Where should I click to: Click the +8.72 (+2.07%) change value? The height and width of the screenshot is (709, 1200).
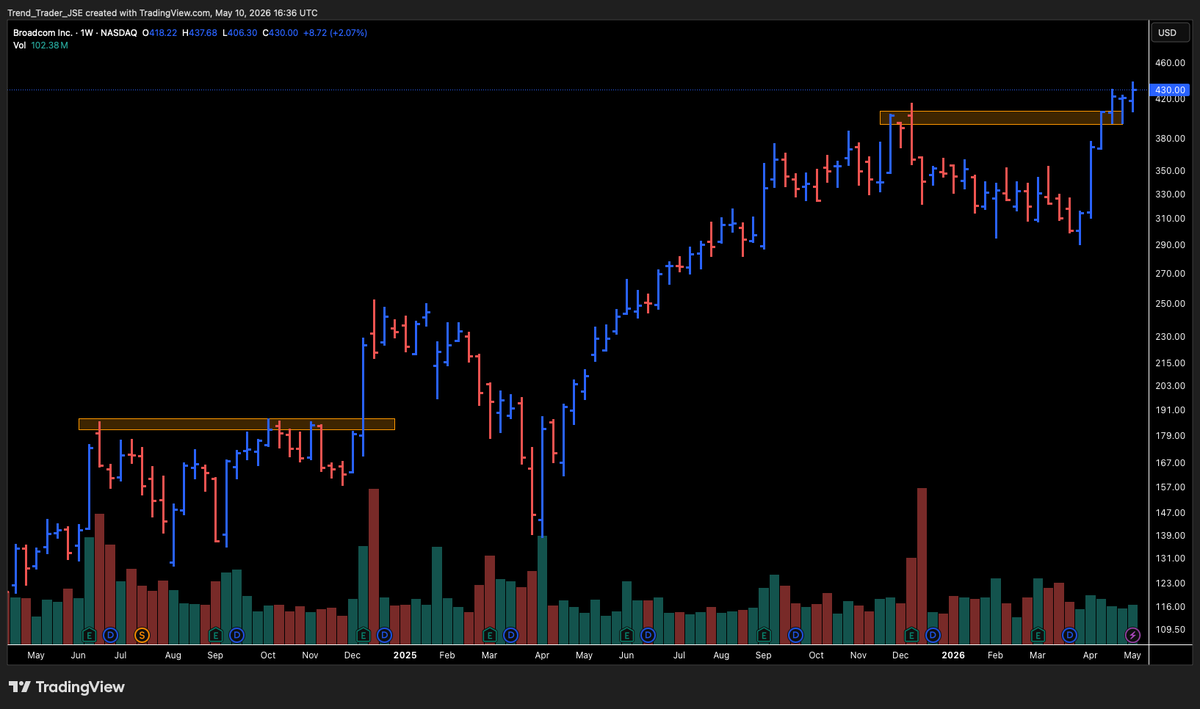[x=334, y=33]
